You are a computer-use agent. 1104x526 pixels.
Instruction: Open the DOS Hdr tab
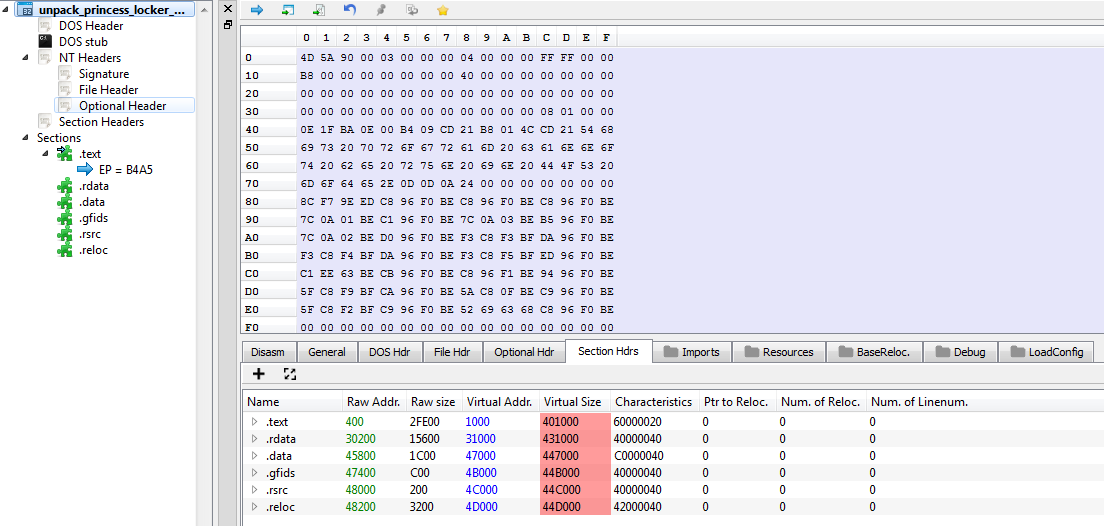[x=389, y=352]
